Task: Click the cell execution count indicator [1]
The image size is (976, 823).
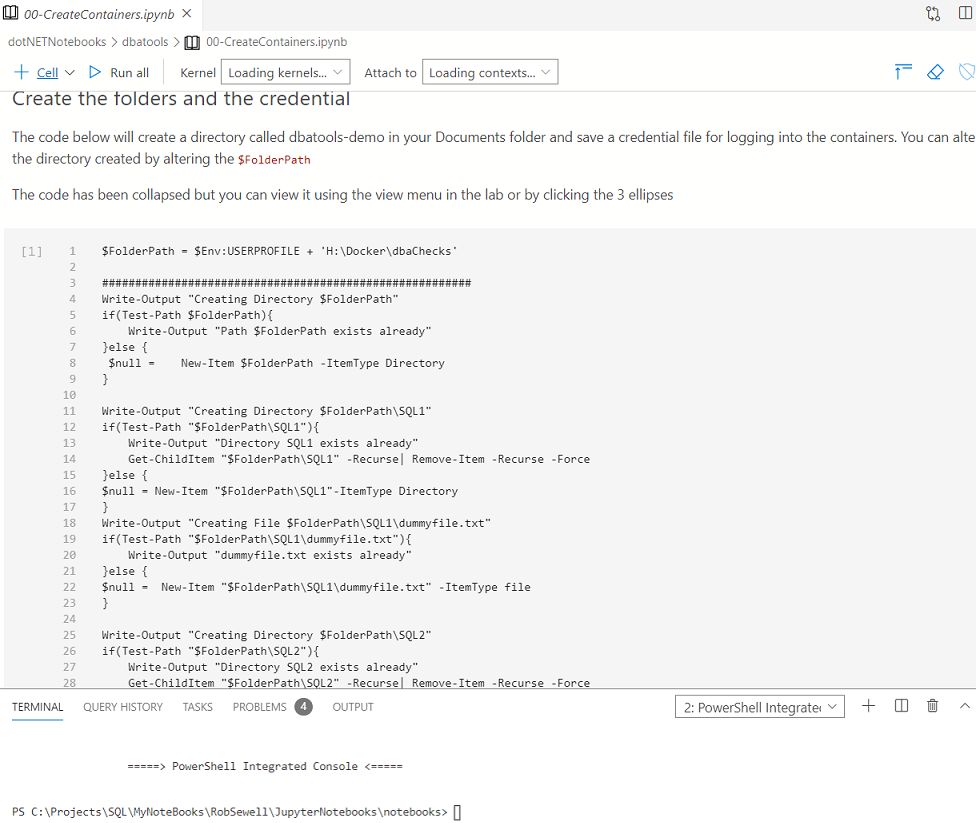Action: [31, 251]
